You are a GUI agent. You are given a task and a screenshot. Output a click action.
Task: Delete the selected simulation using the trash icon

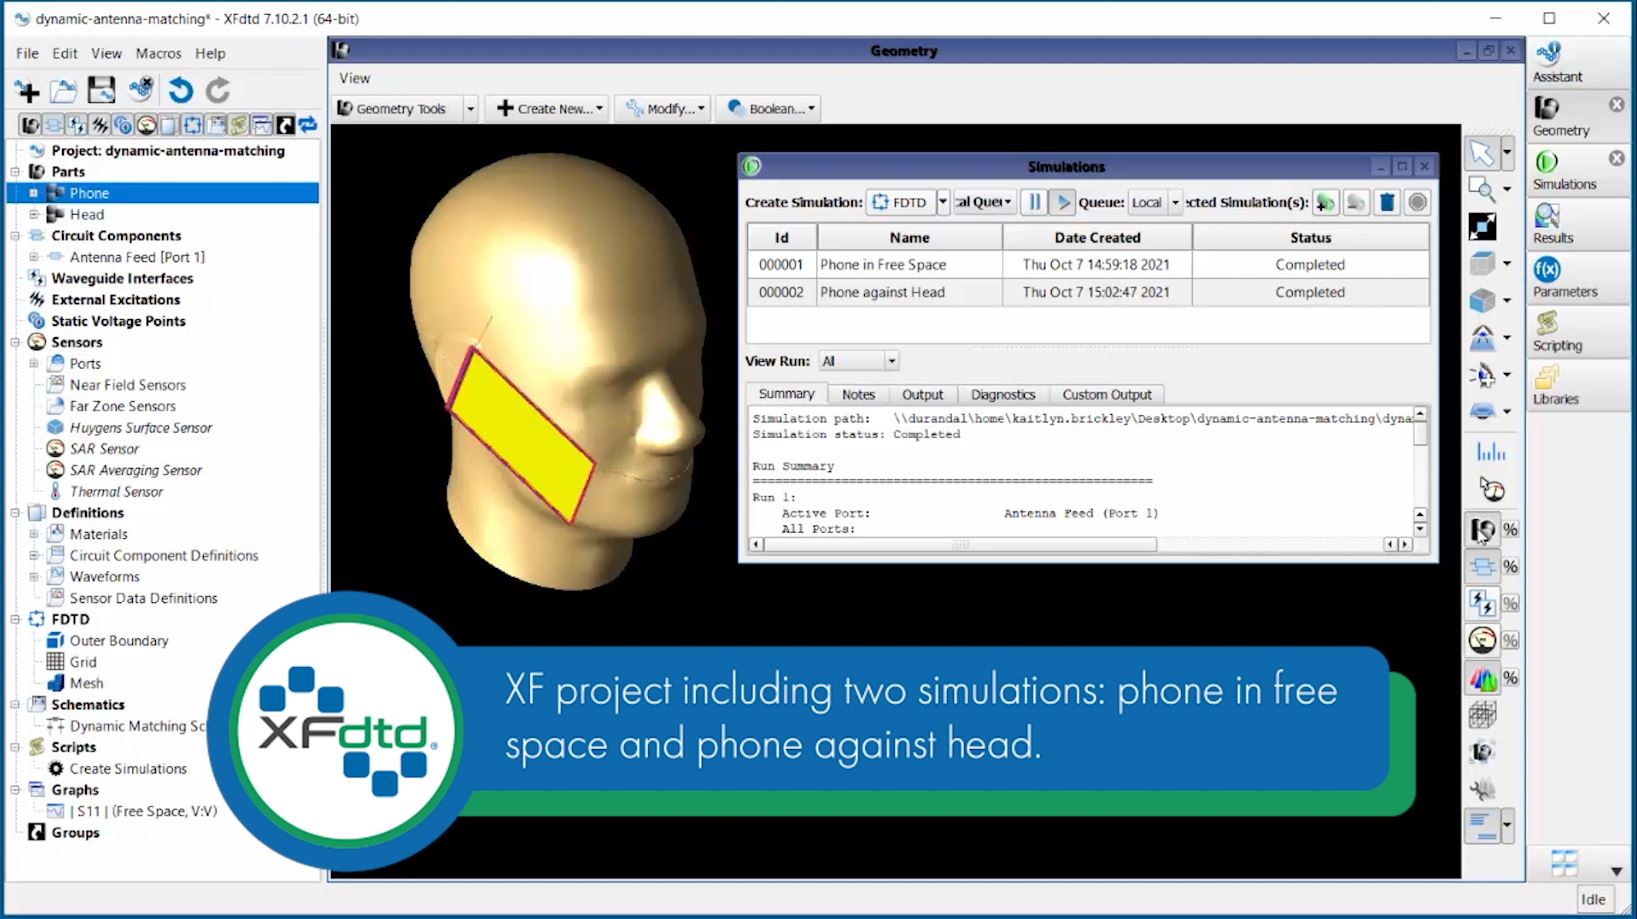(1387, 202)
